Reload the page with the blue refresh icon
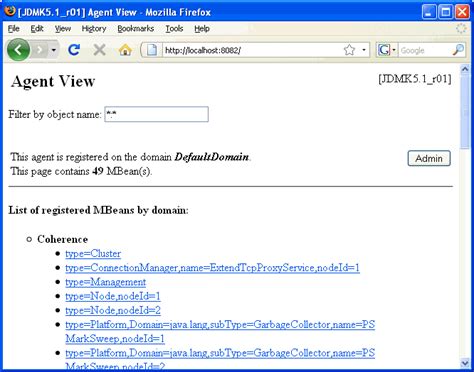Screen dimensions: 474x372 pos(74,50)
